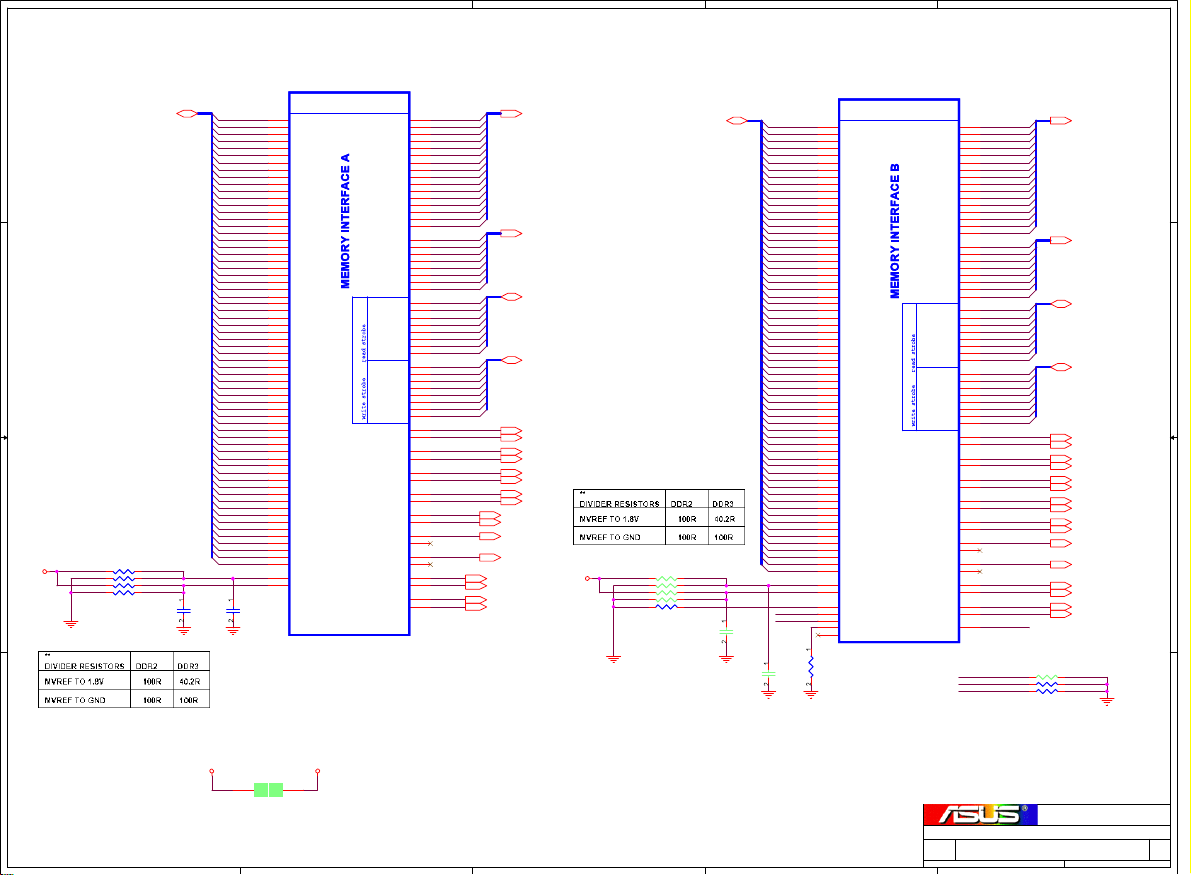Select the resistor group left of Interface A

[124, 582]
